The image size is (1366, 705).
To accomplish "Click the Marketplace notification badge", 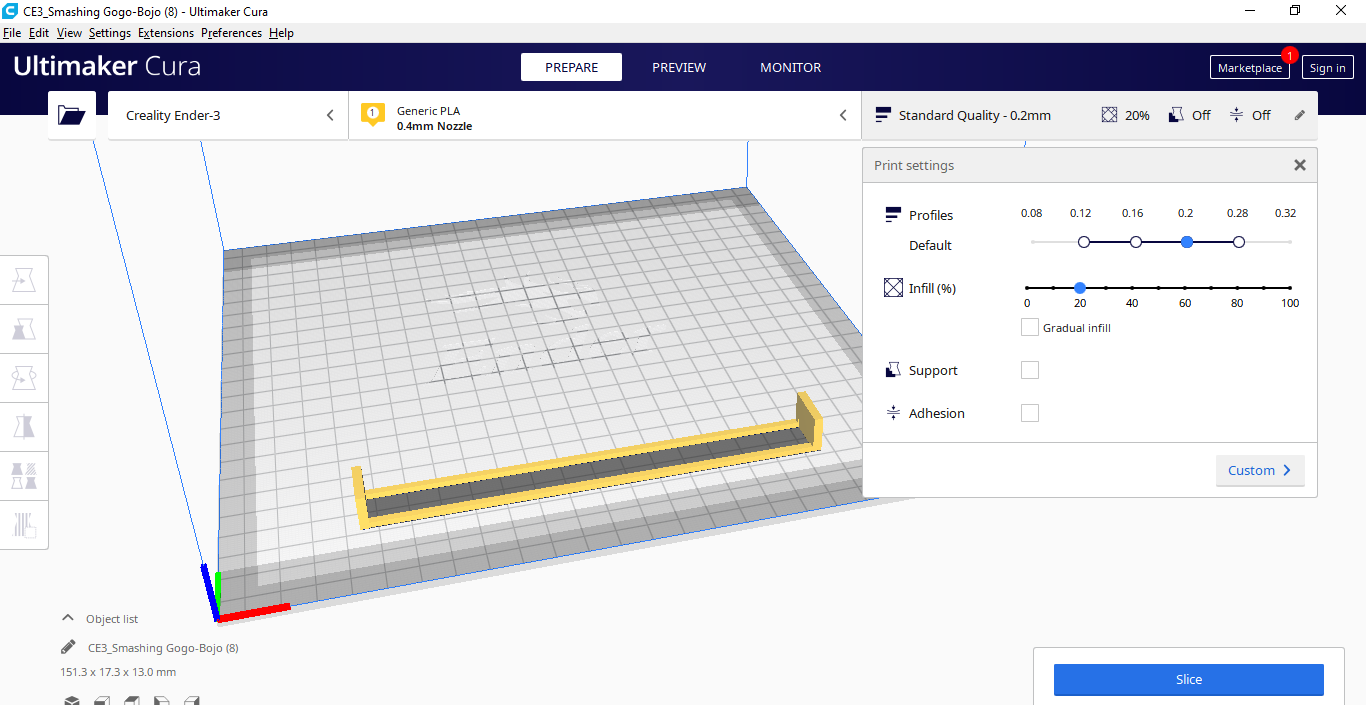I will pos(1290,55).
